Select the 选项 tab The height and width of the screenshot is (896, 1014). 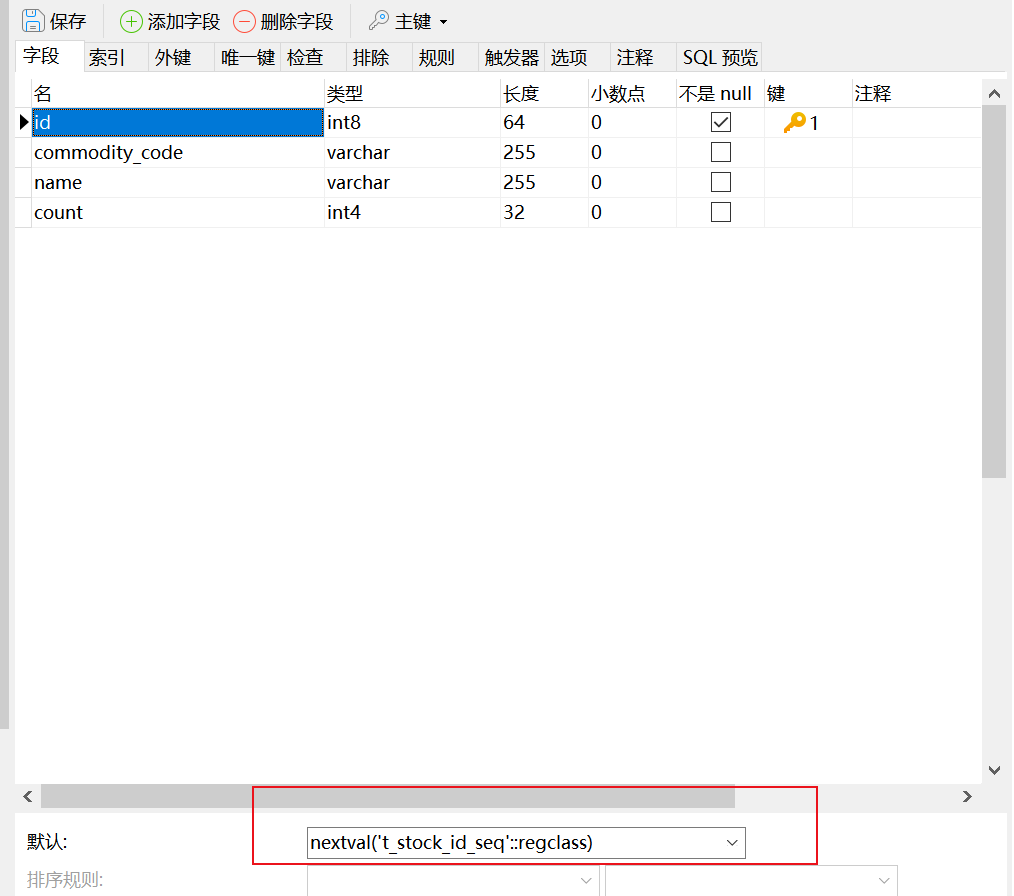tap(569, 57)
